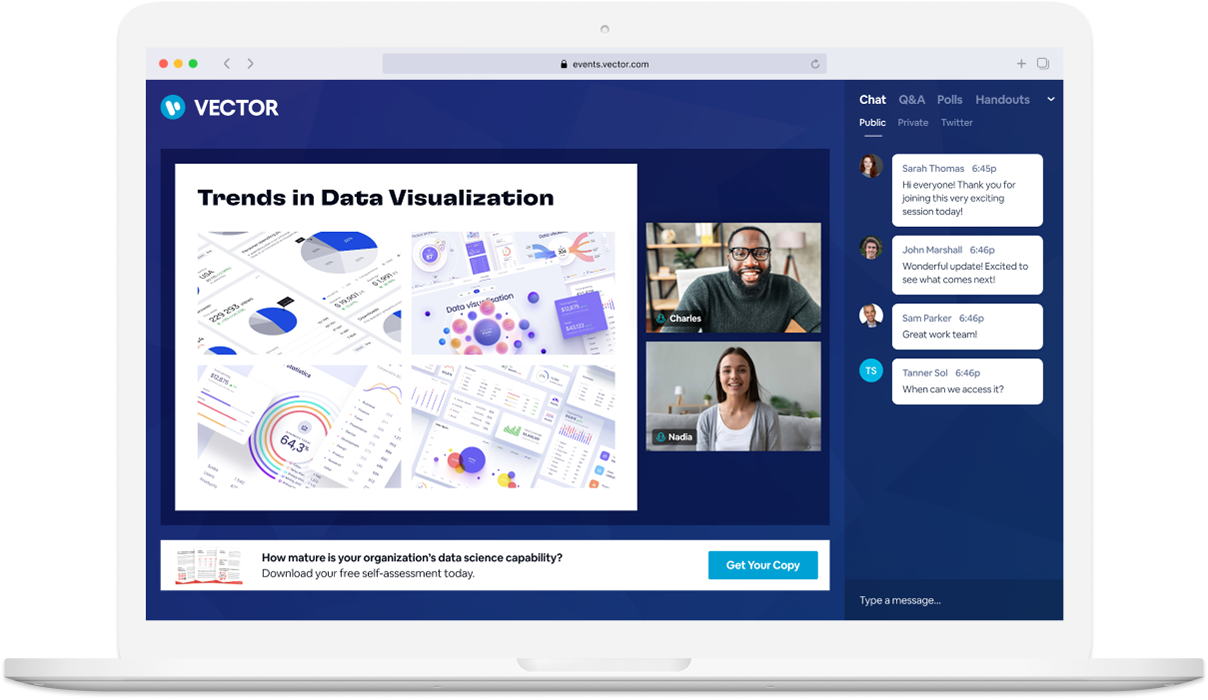The width and height of the screenshot is (1208, 700).
Task: Switch to the Q&A tab
Action: (x=911, y=100)
